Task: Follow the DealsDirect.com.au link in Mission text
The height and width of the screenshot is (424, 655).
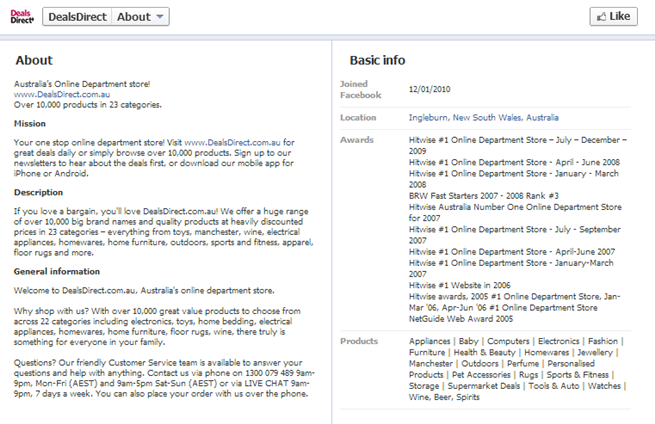Action: tap(233, 142)
